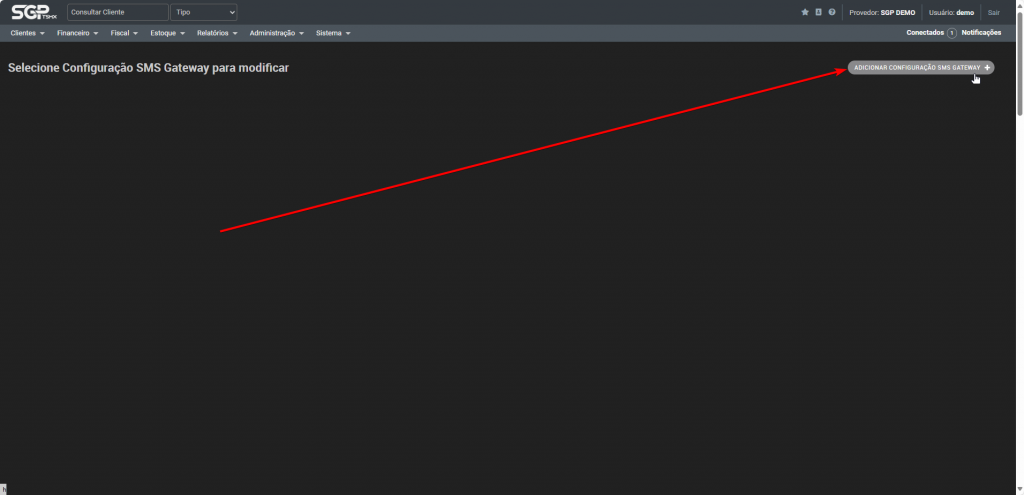
Task: View Notificações panel
Action: (x=981, y=33)
